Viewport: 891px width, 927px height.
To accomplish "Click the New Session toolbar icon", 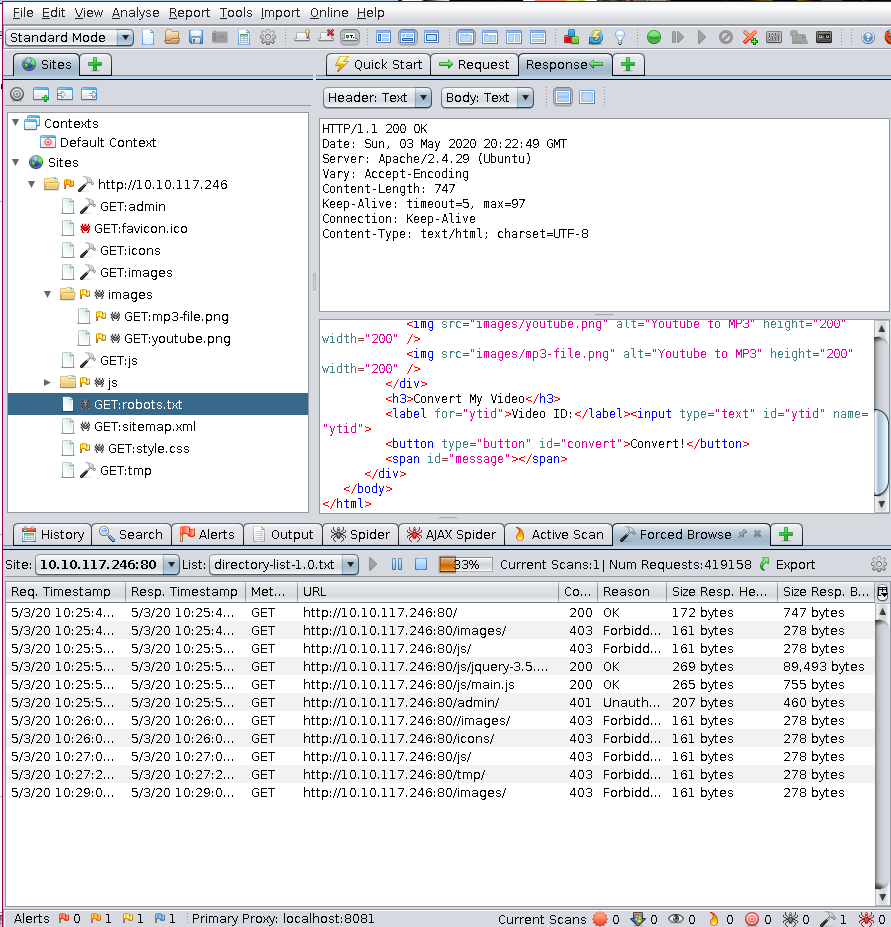I will click(x=148, y=37).
